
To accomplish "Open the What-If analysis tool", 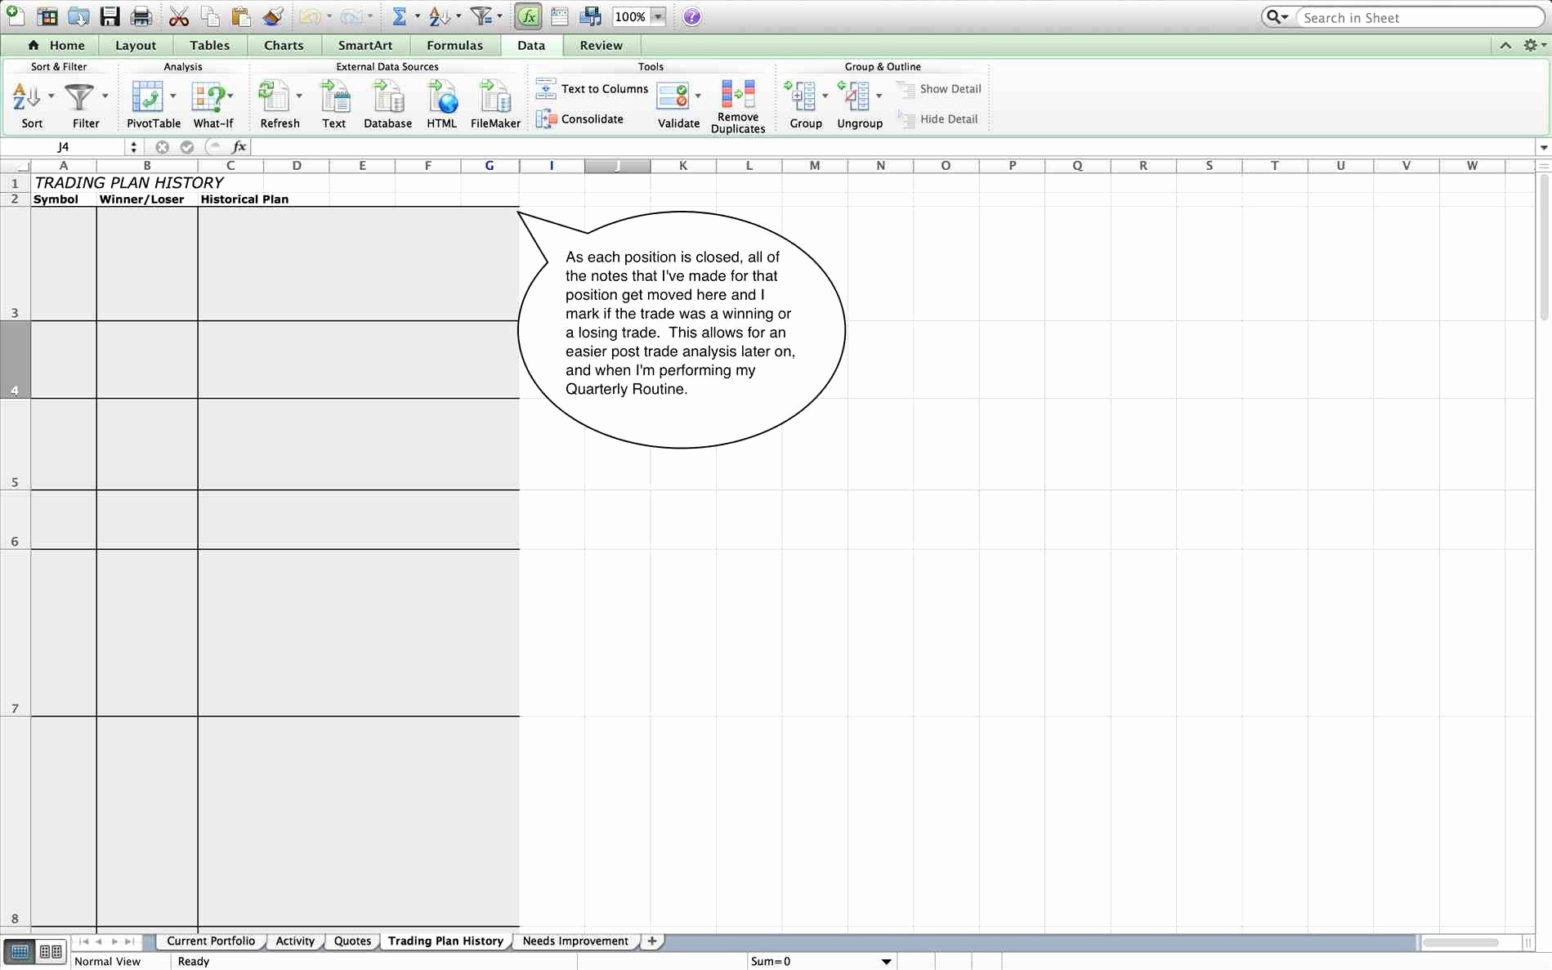I will (x=210, y=100).
